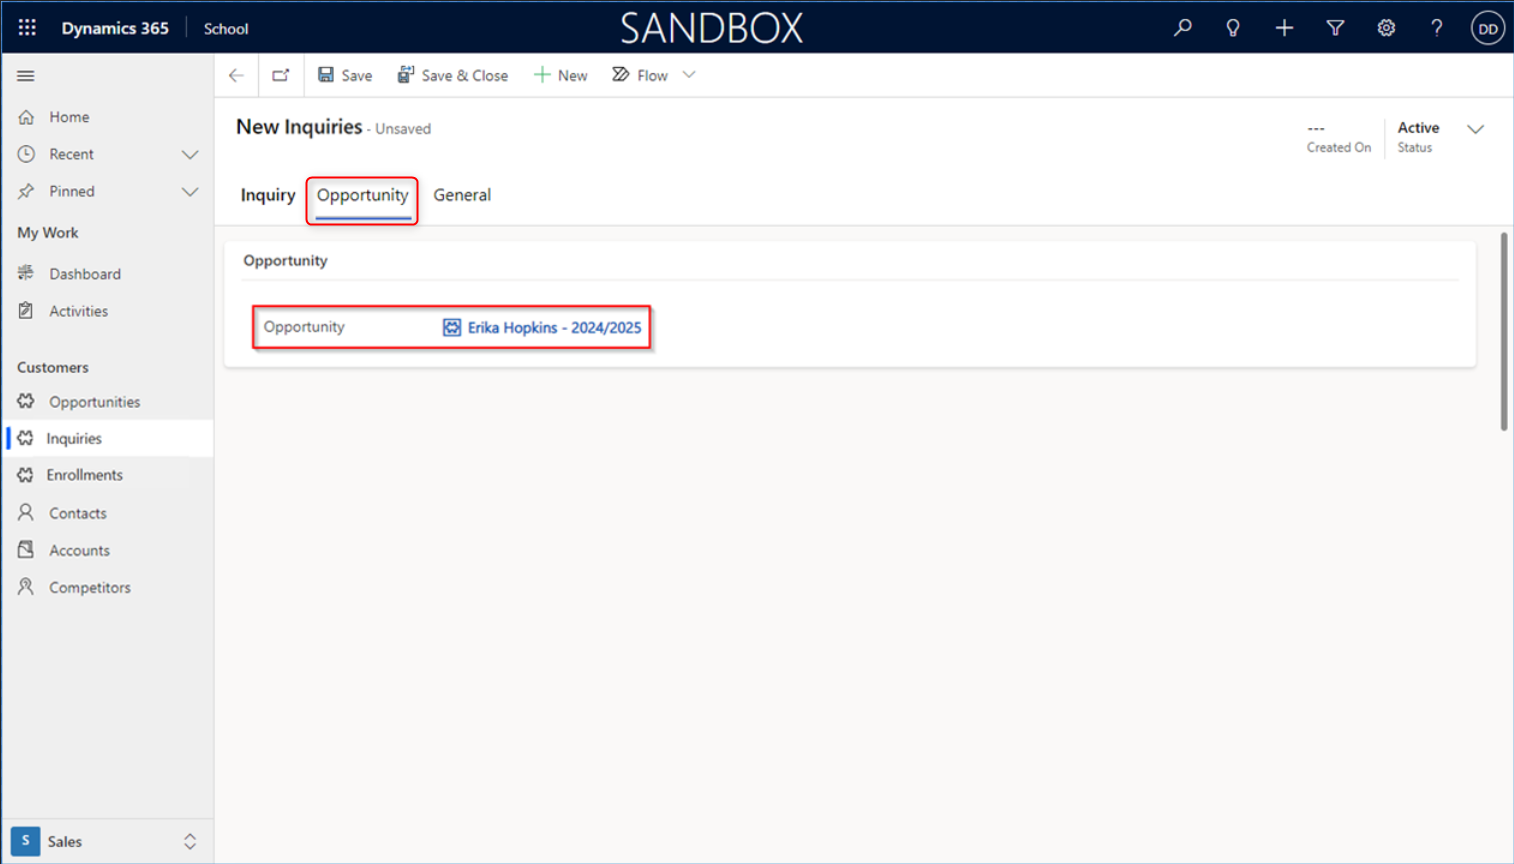Image resolution: width=1514 pixels, height=864 pixels.
Task: Switch to the General tab
Action: pos(462,195)
